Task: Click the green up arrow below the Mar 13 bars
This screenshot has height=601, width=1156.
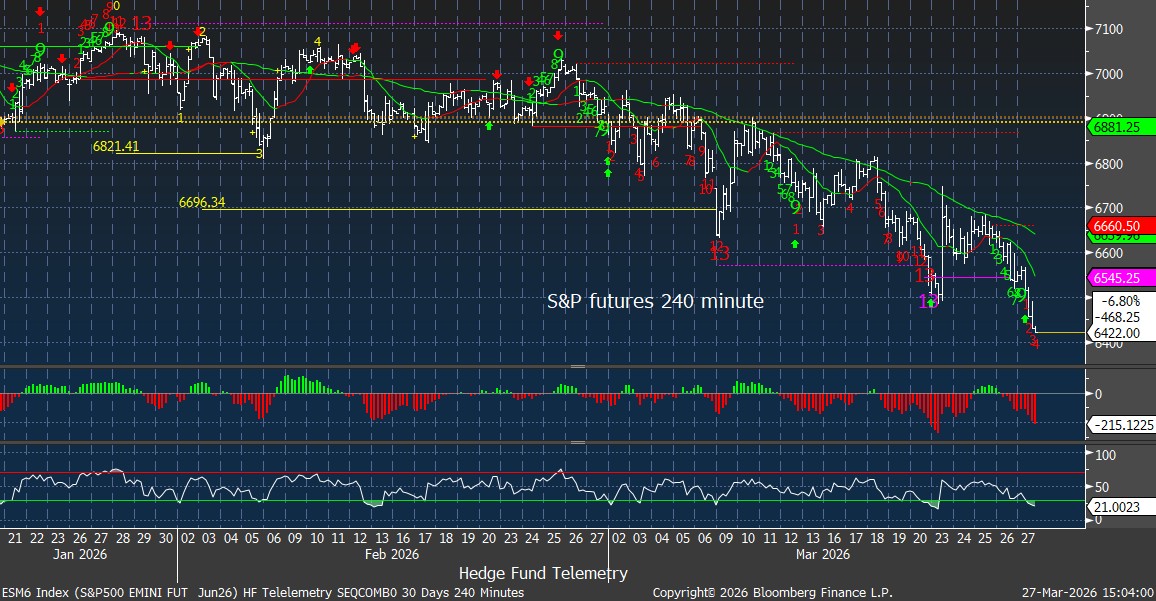Action: point(794,244)
